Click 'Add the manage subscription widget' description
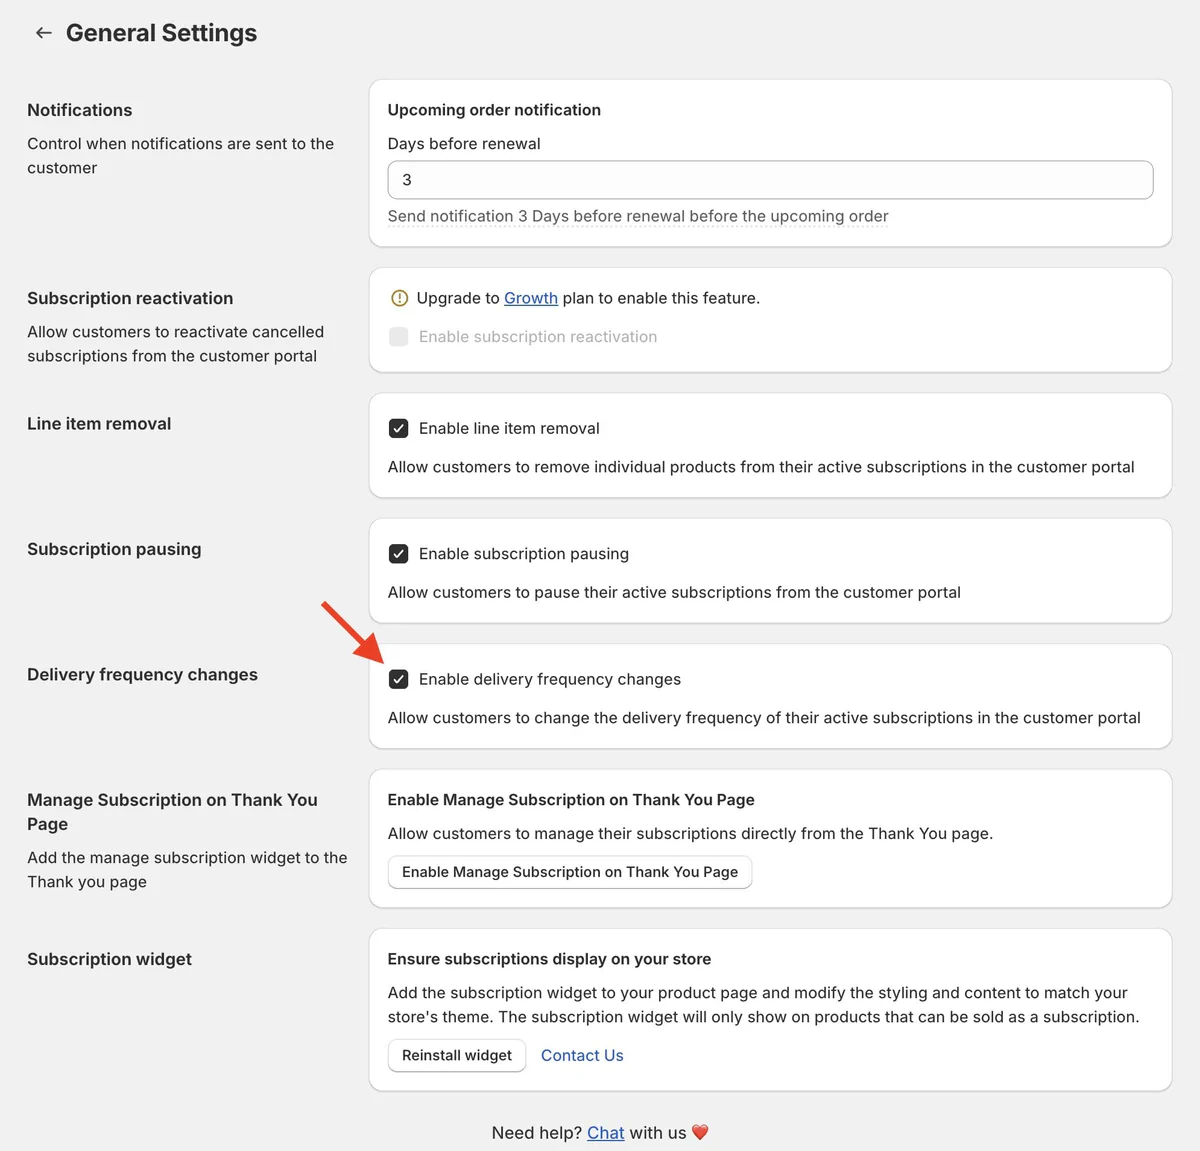 point(187,870)
